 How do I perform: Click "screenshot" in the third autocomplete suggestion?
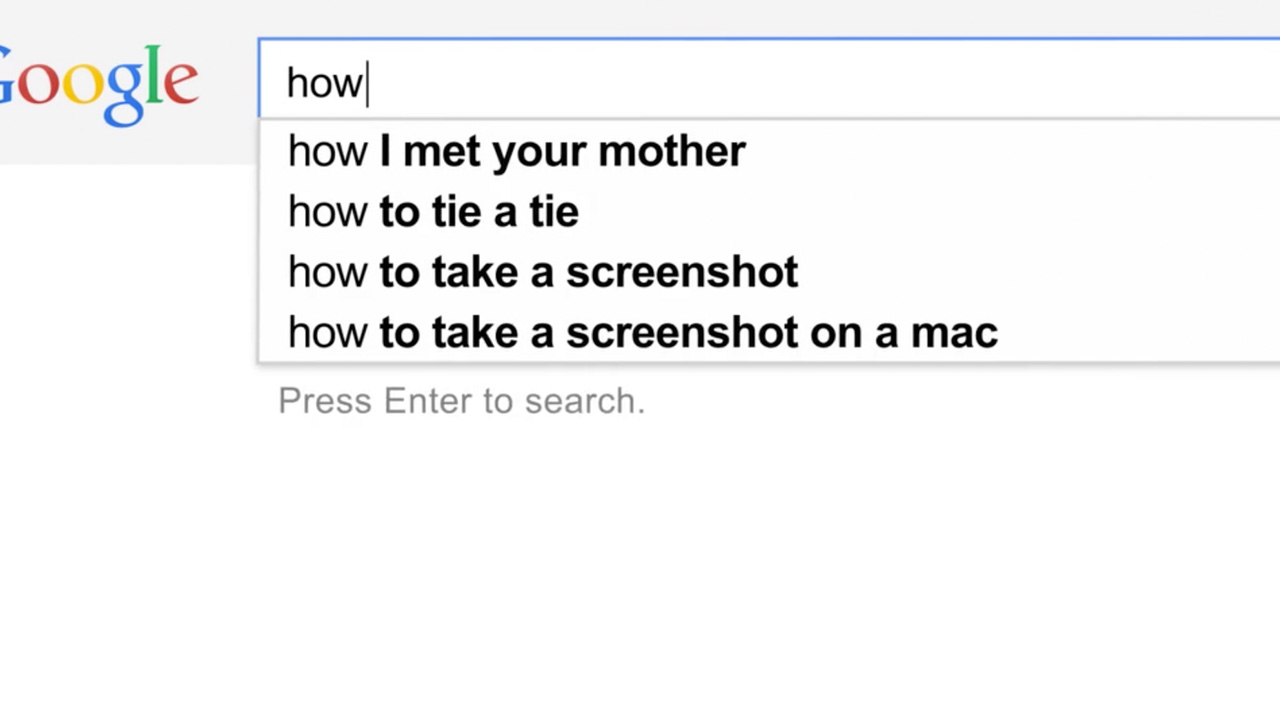[682, 272]
